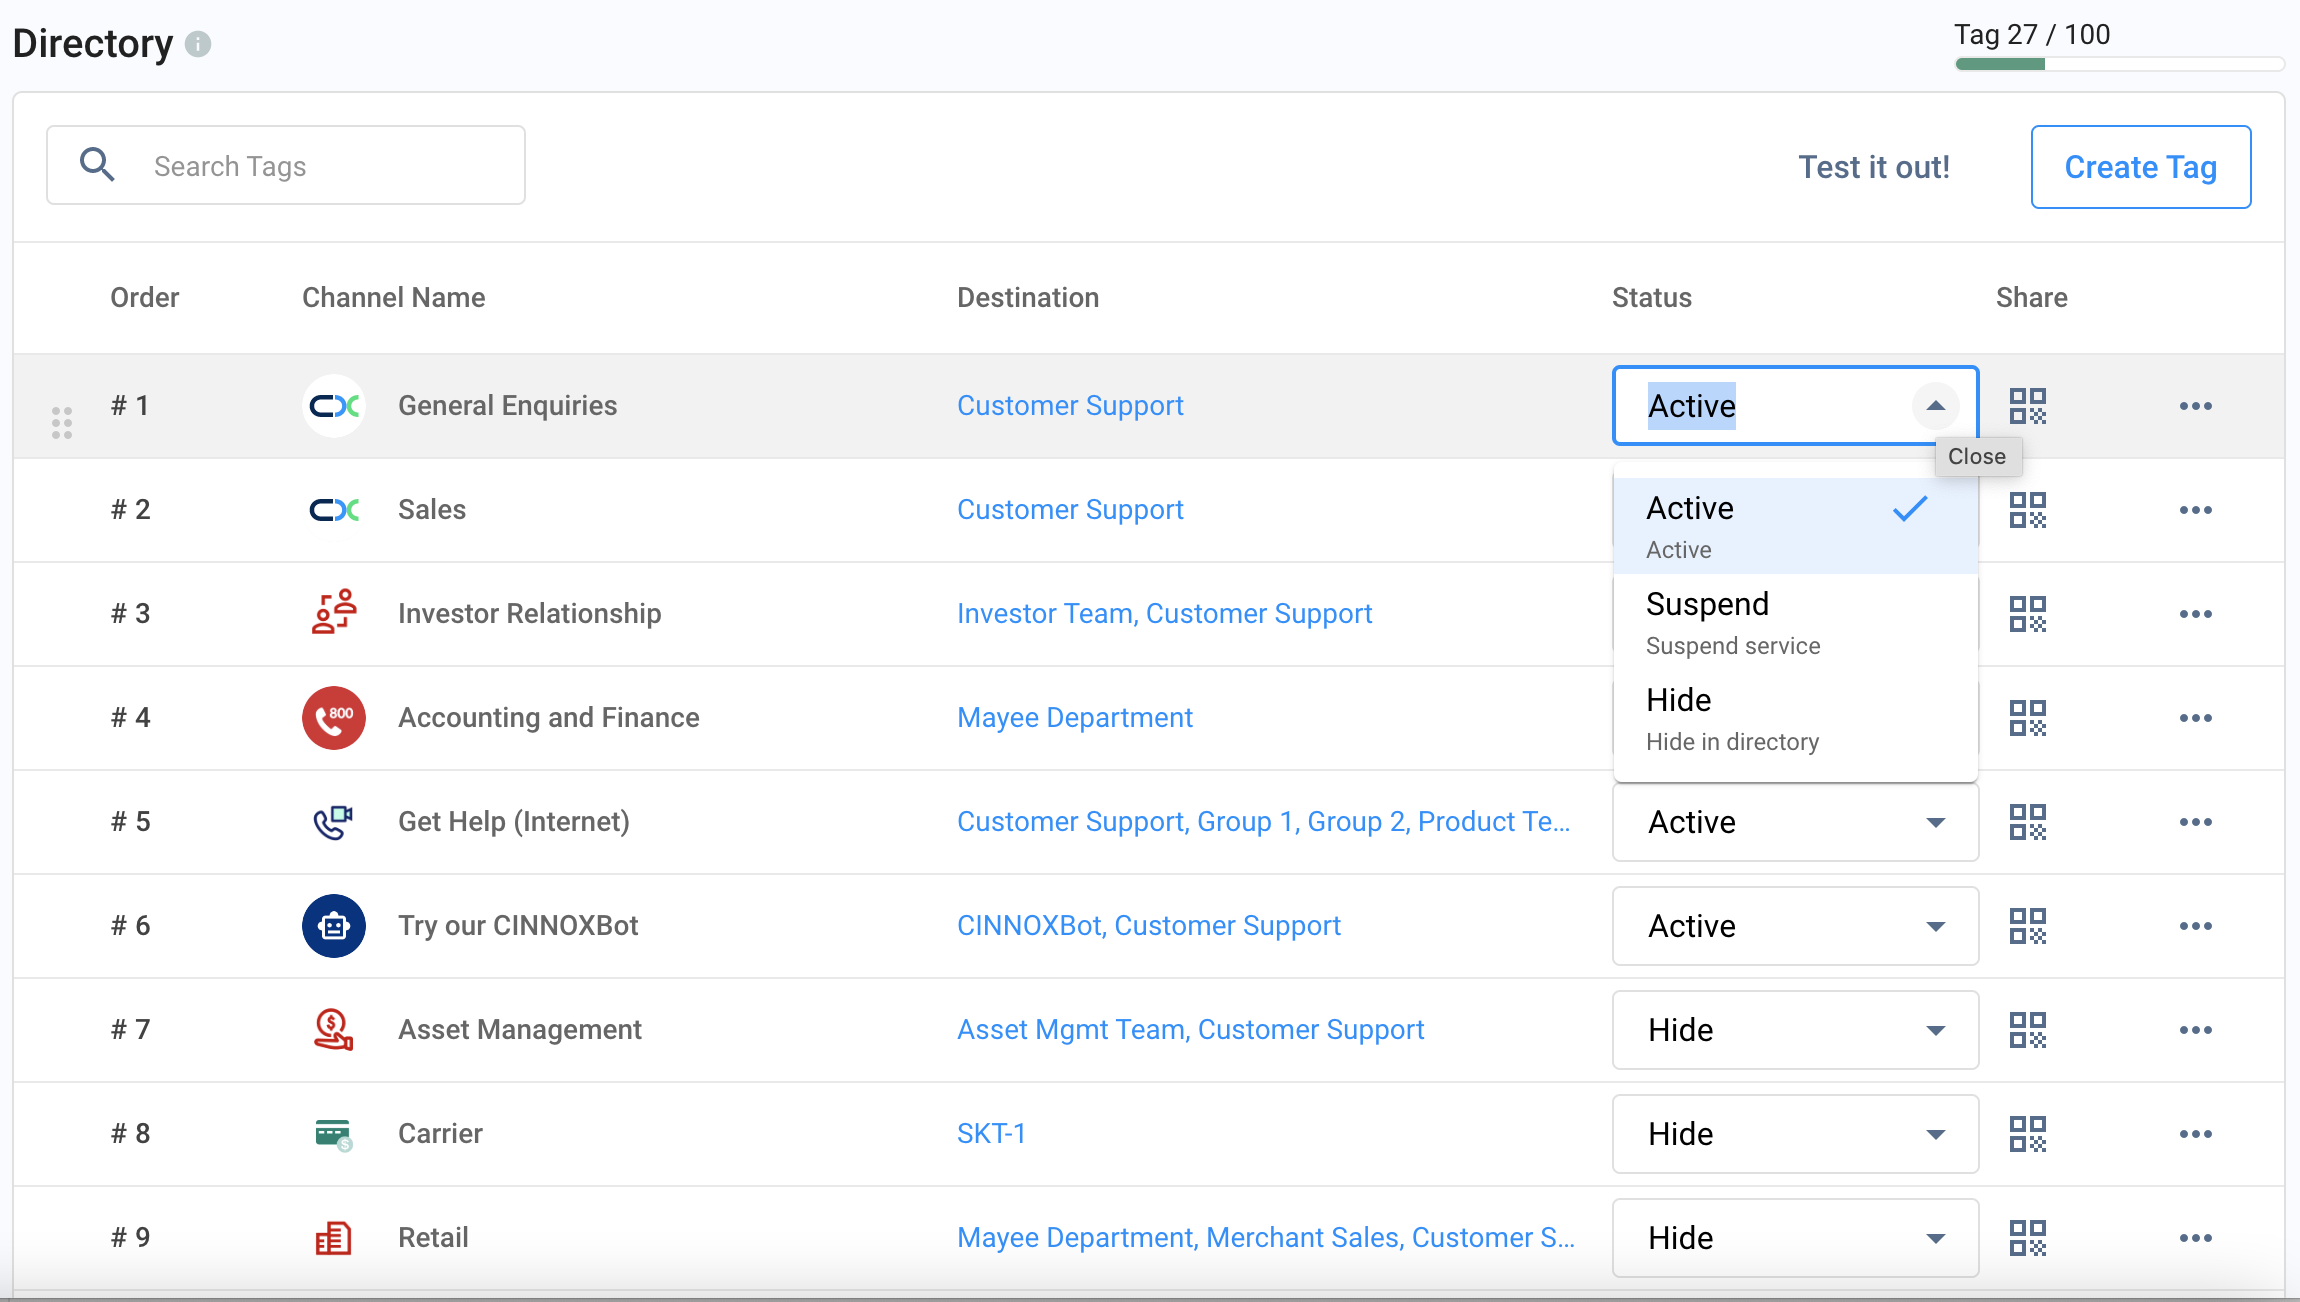This screenshot has height=1302, width=2300.
Task: Click the Carrier channel name
Action: click(440, 1134)
